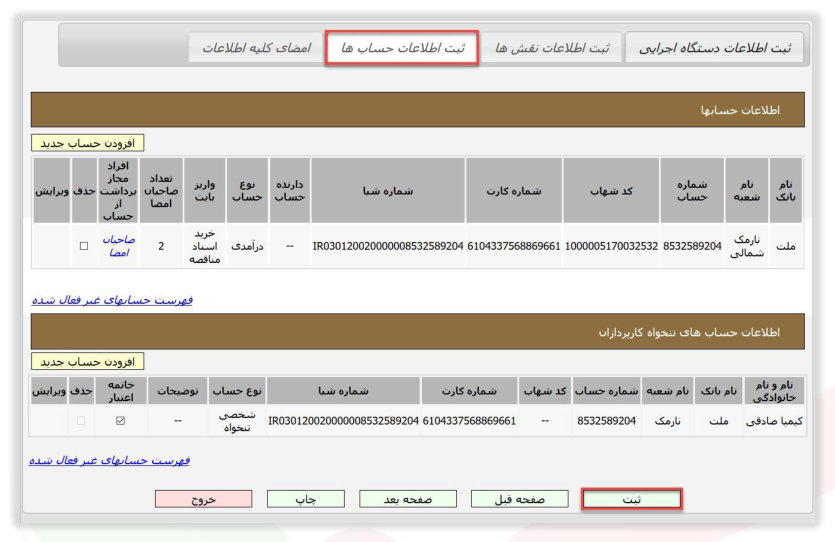The height and width of the screenshot is (542, 835).
Task: Open inactive accounts list below اطلاعات حسابها table
Action: click(112, 300)
